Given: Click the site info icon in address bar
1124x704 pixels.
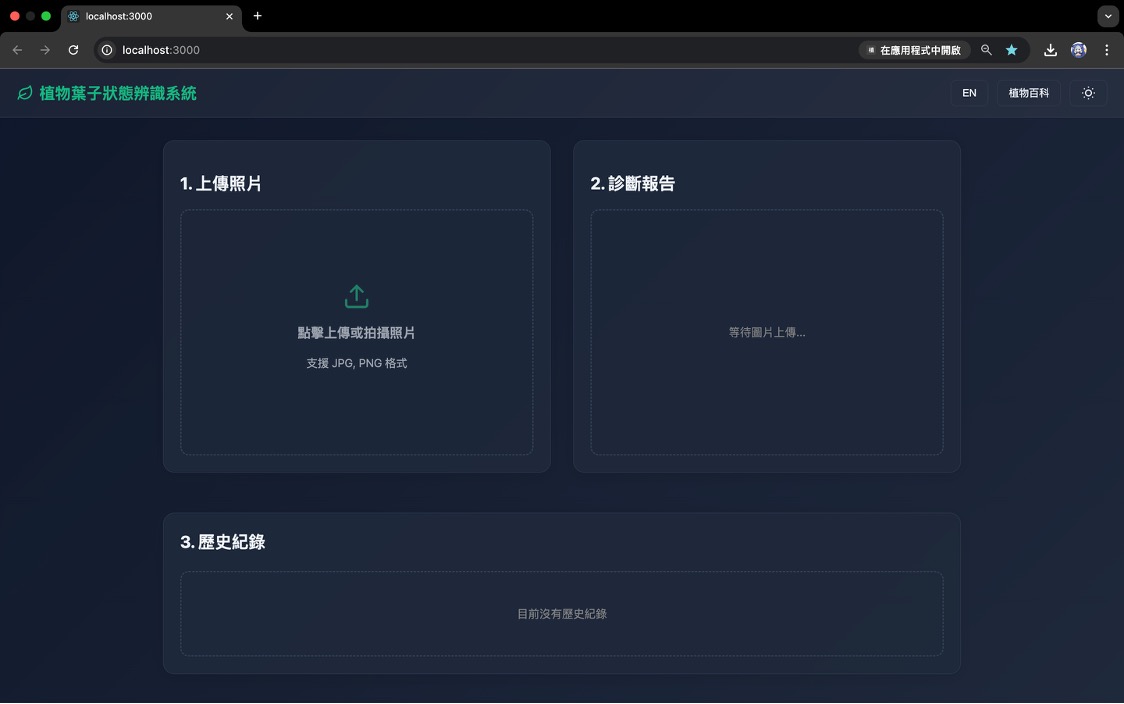Looking at the screenshot, I should coord(107,50).
